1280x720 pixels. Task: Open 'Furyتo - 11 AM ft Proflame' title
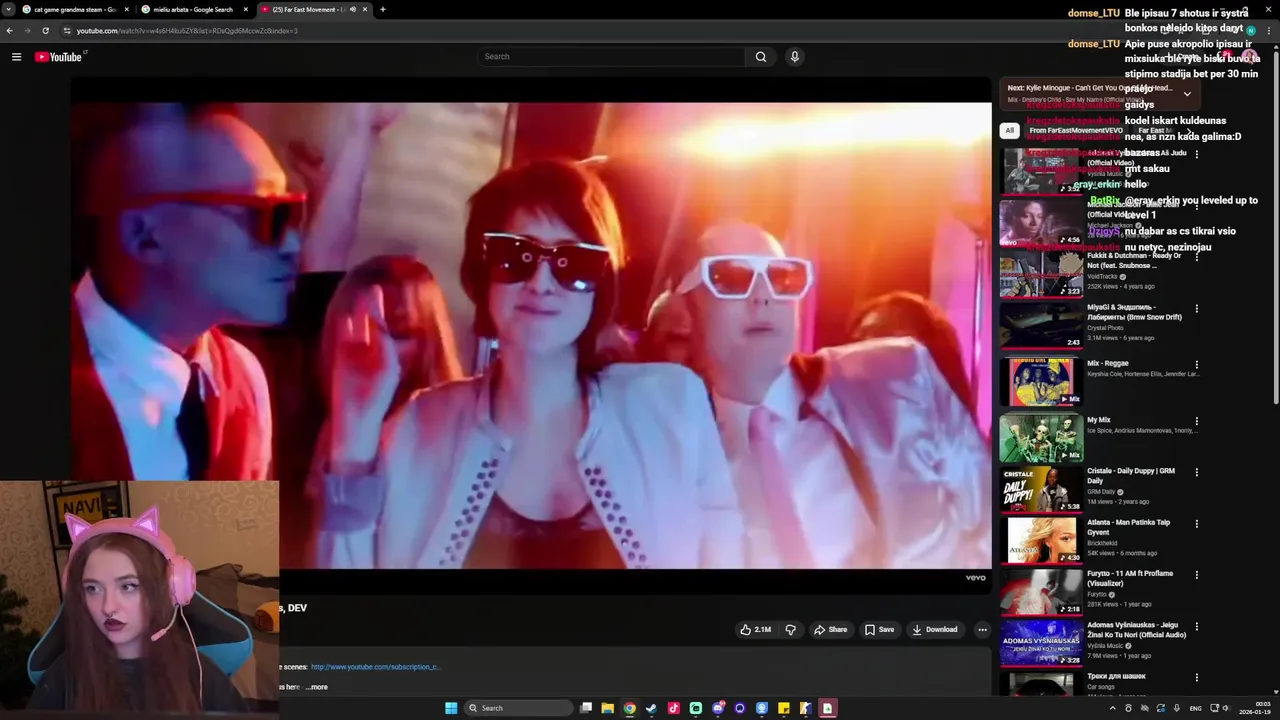click(x=1130, y=578)
